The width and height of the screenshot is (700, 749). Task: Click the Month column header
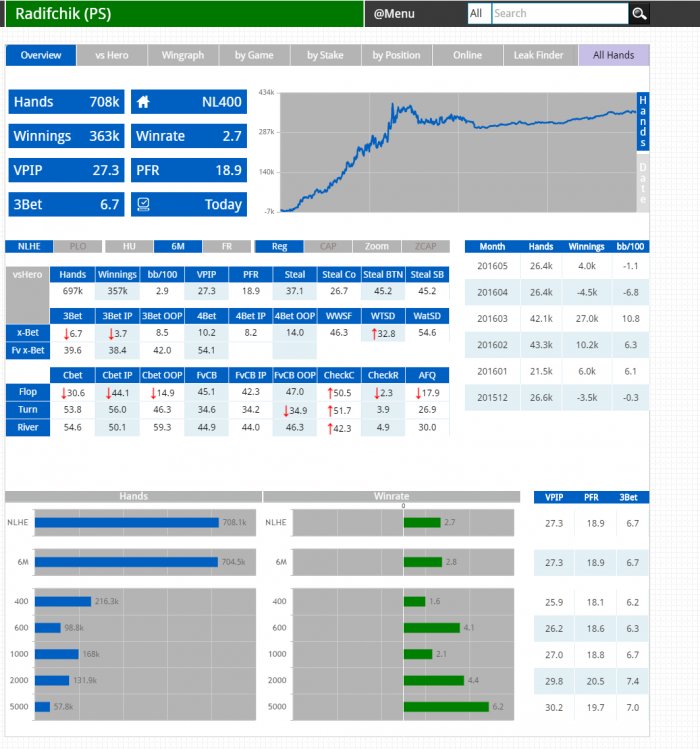click(x=492, y=246)
